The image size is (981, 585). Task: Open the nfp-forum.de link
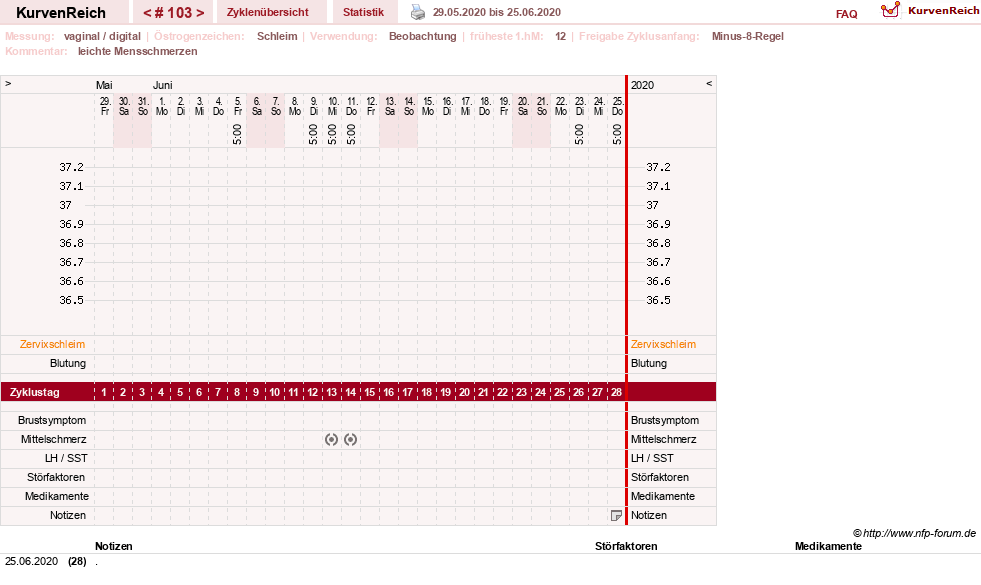[x=919, y=533]
